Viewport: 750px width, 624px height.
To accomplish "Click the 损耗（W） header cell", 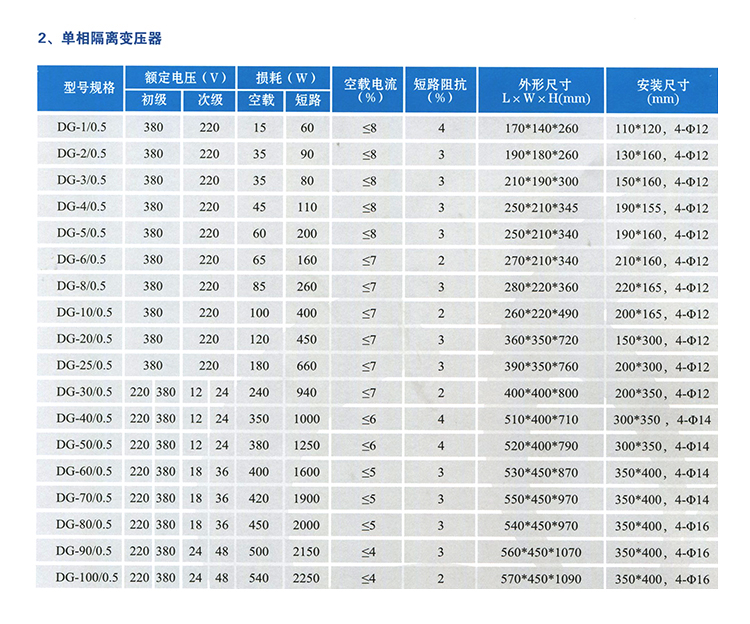I will tap(285, 77).
